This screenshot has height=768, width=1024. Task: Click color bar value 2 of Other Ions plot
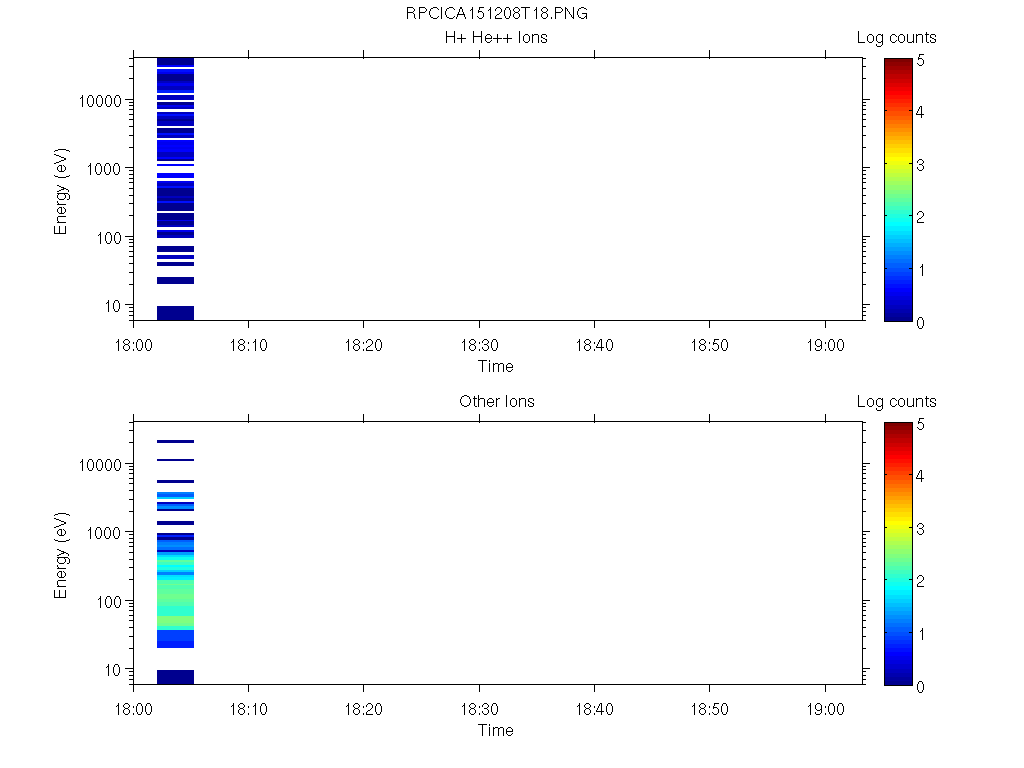pos(920,581)
